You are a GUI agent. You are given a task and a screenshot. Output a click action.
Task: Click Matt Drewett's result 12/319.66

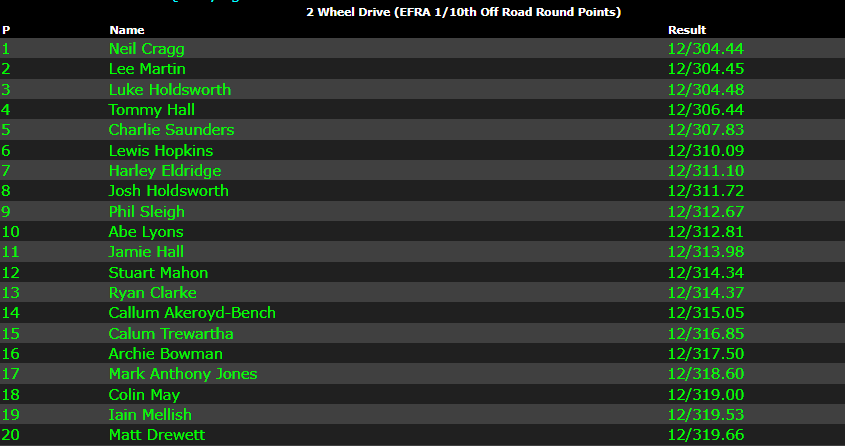click(x=705, y=435)
